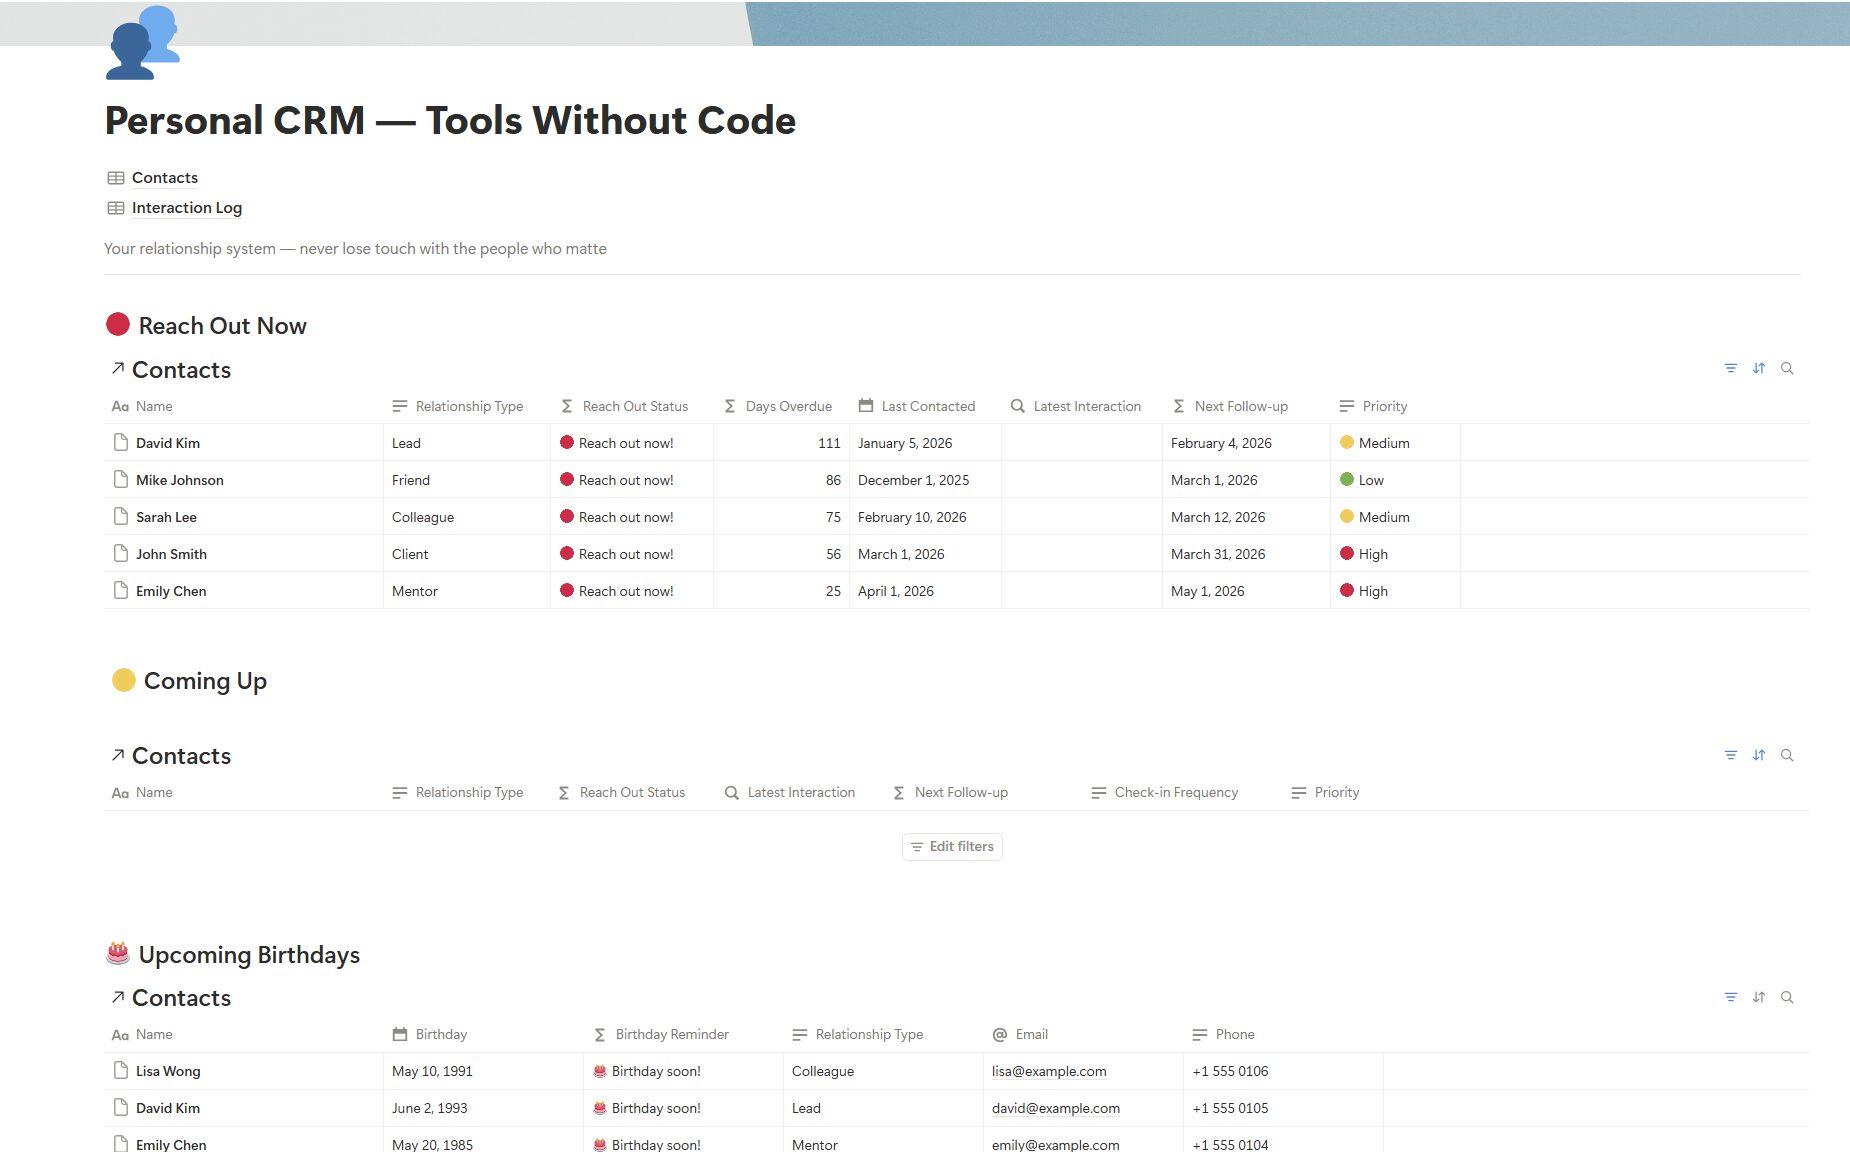Image resolution: width=1850 pixels, height=1152 pixels.
Task: Open Mike Johnson page icon
Action: (x=121, y=479)
